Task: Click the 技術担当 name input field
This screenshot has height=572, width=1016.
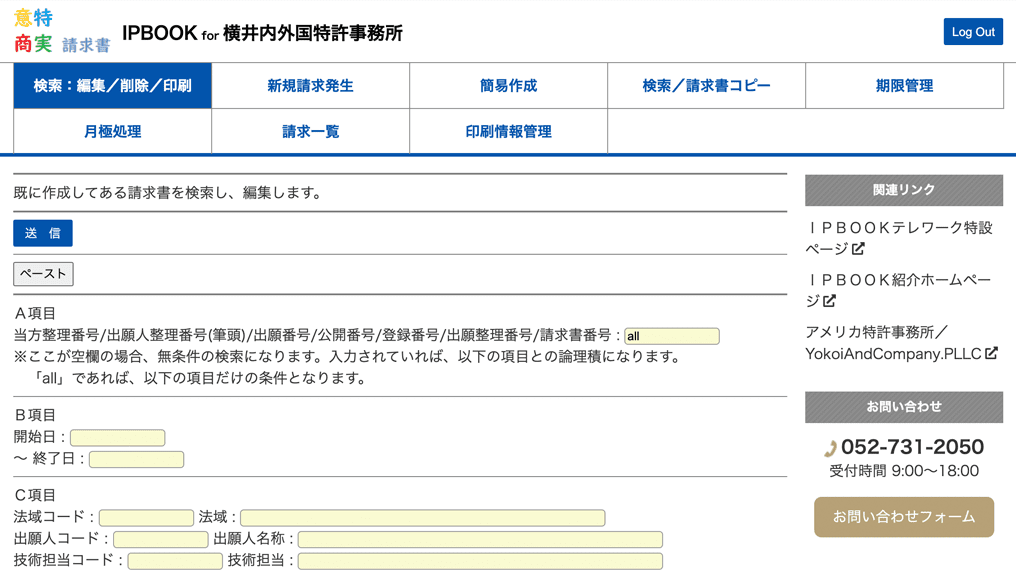Action: point(480,561)
